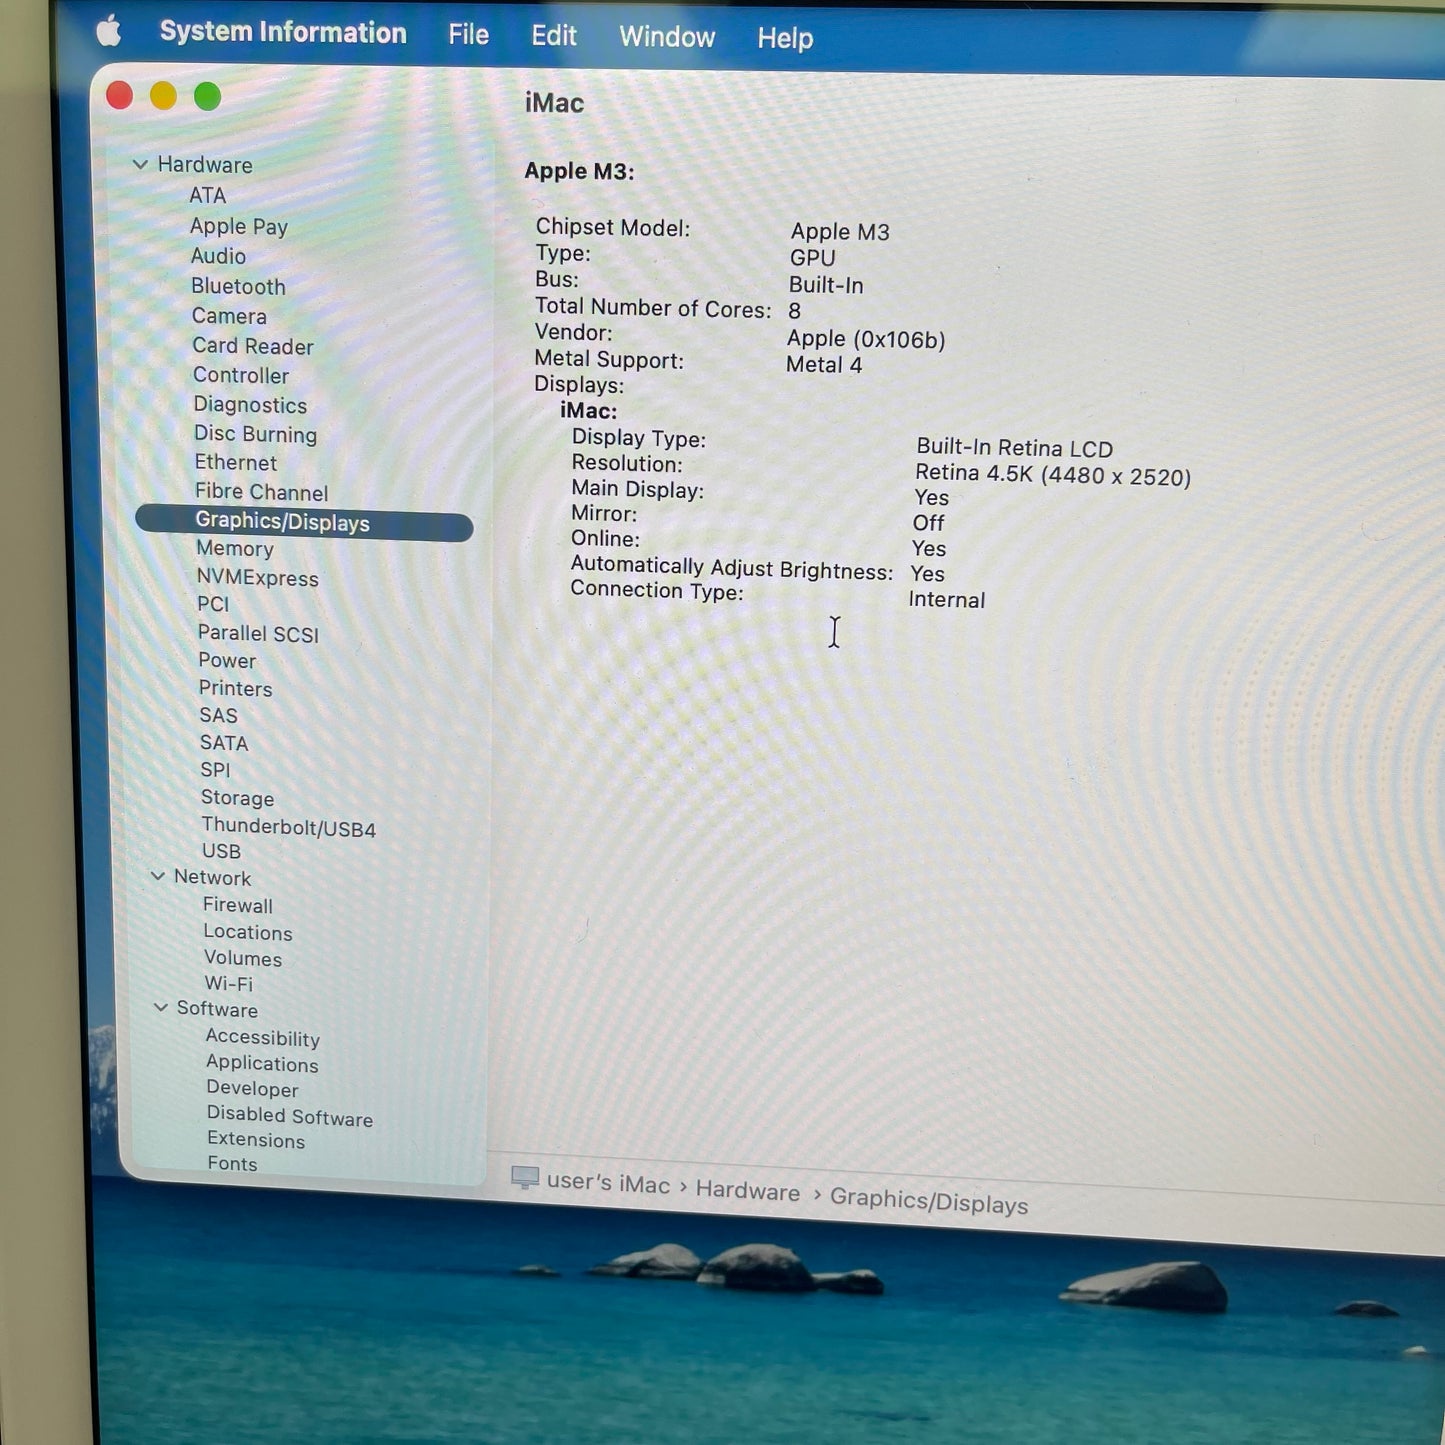Click the Apple M3: heading
The image size is (1445, 1445).
point(579,171)
